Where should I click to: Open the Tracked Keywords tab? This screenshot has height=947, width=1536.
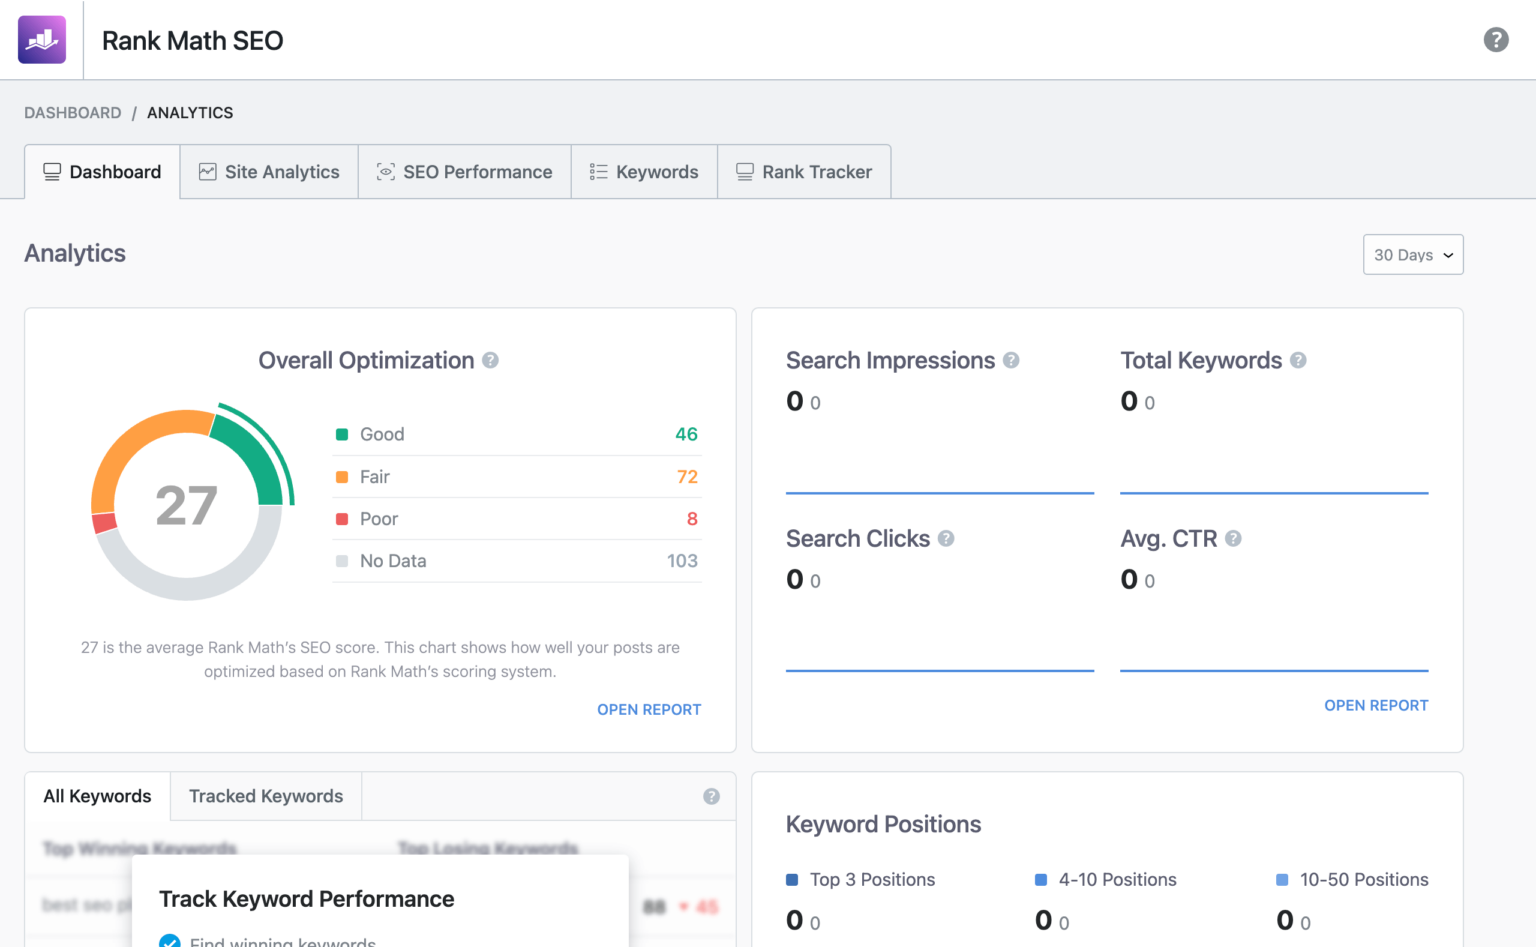[265, 796]
